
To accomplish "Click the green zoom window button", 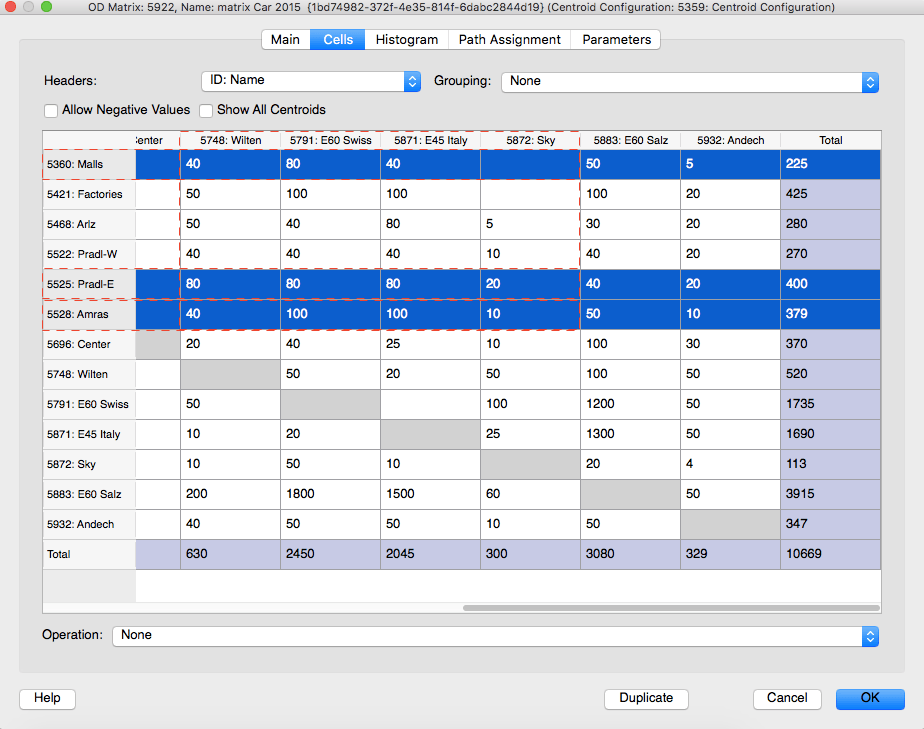I will pos(47,6).
